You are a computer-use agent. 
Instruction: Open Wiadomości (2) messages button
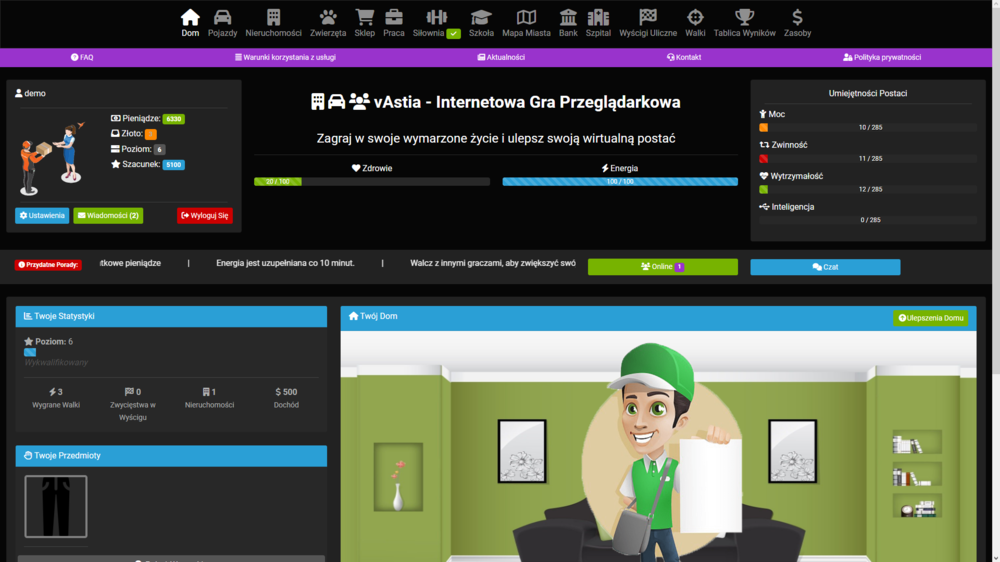108,216
